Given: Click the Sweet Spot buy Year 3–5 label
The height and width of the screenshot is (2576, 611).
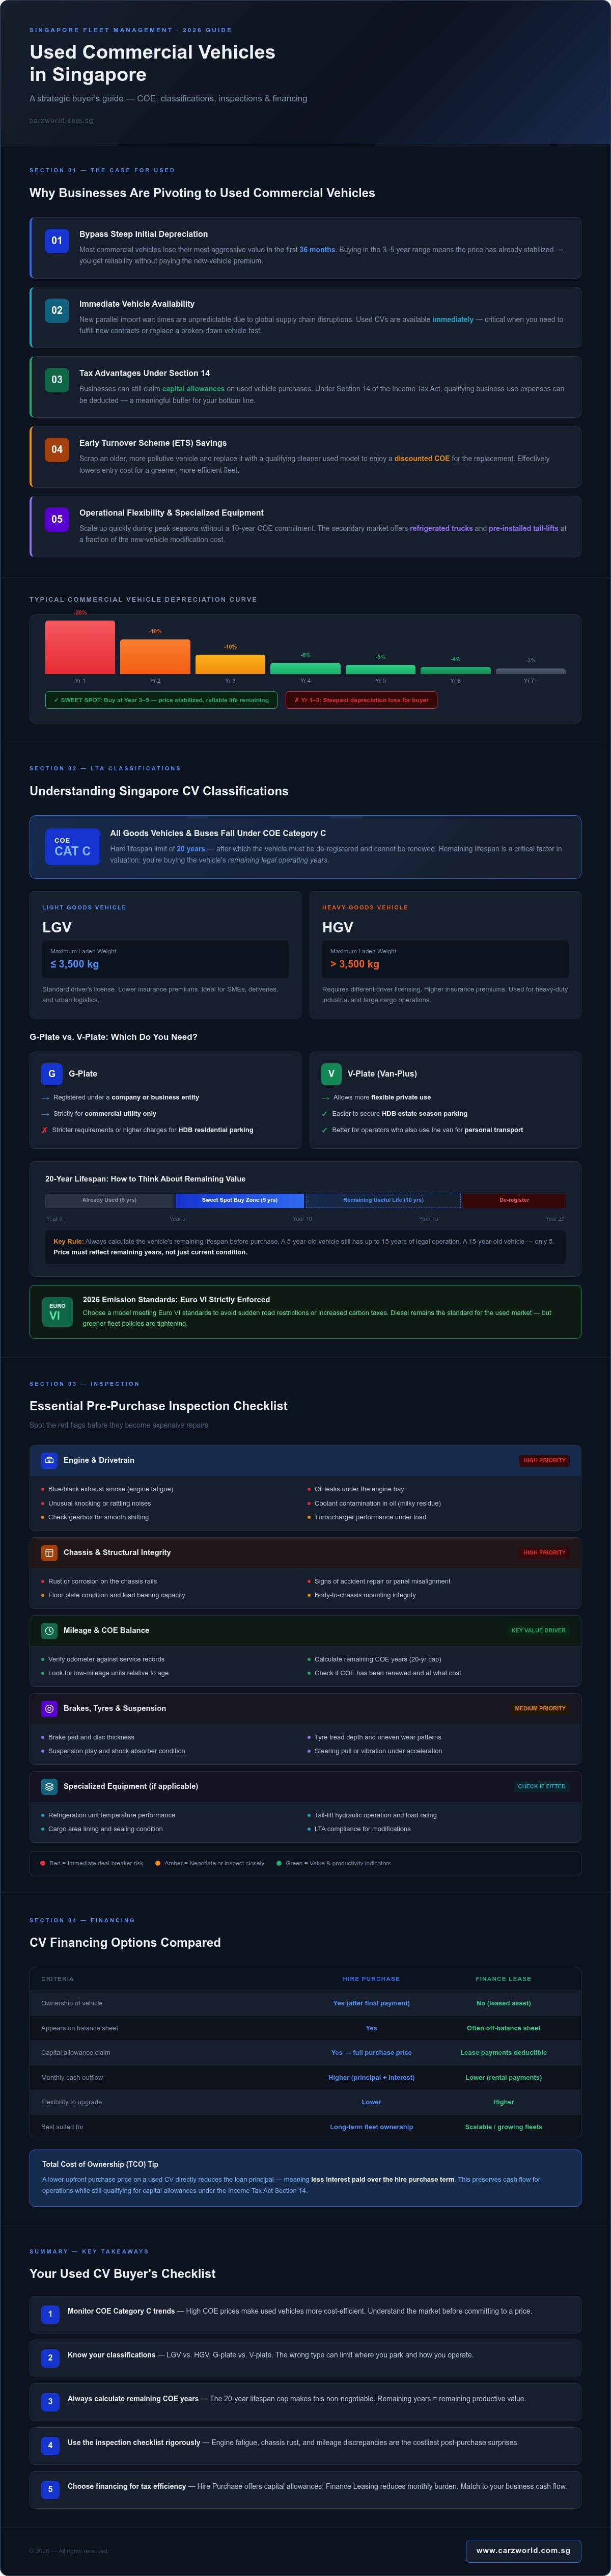Looking at the screenshot, I should 161,700.
